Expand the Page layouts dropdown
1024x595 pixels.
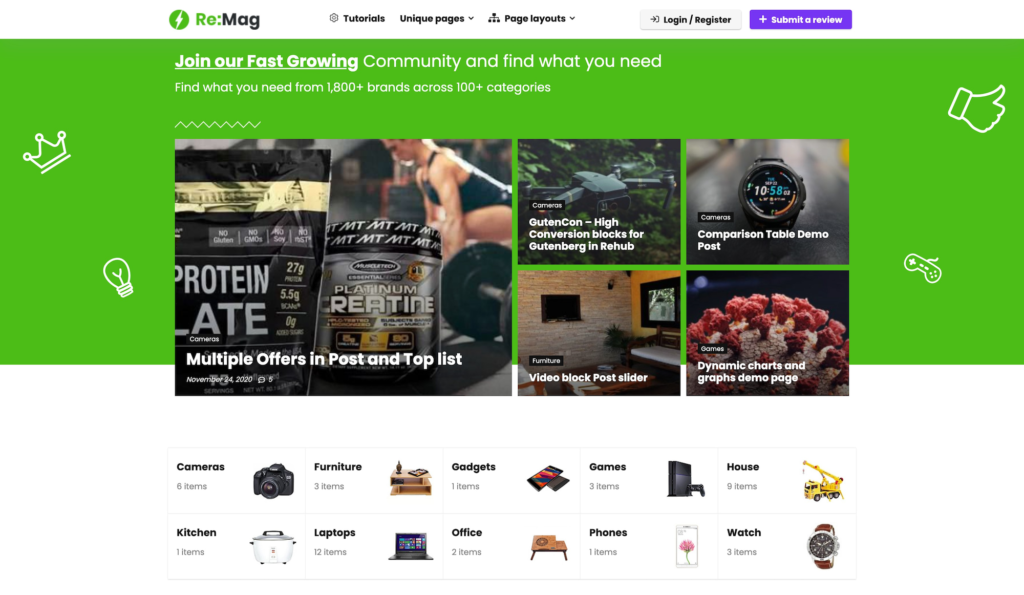(532, 18)
